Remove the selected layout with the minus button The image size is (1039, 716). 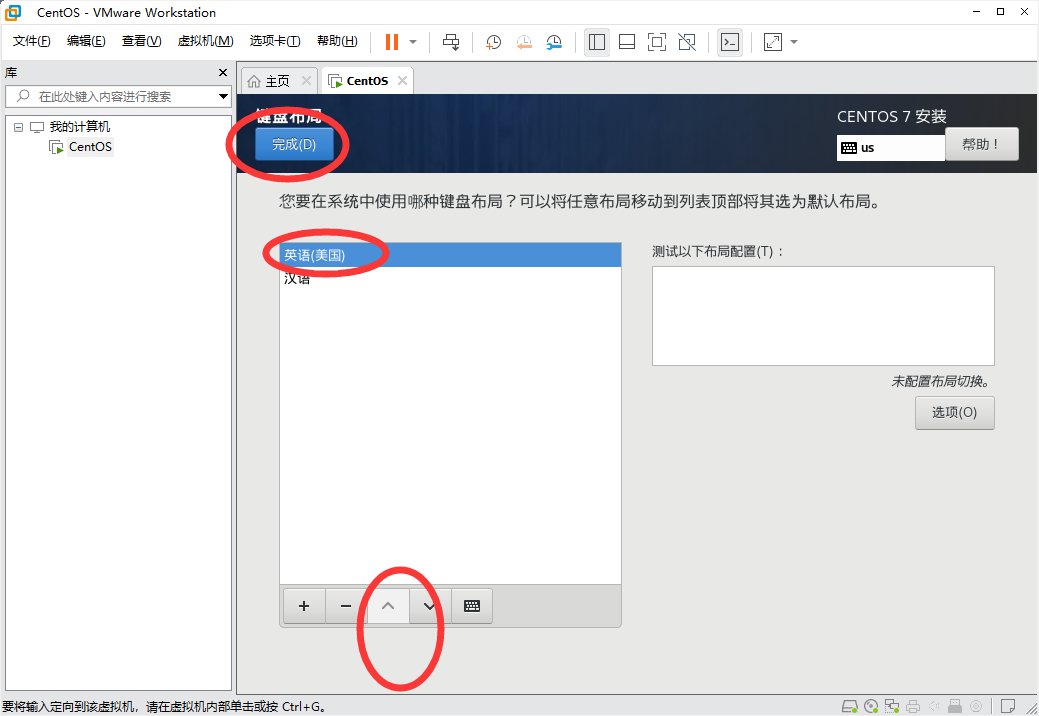(346, 606)
